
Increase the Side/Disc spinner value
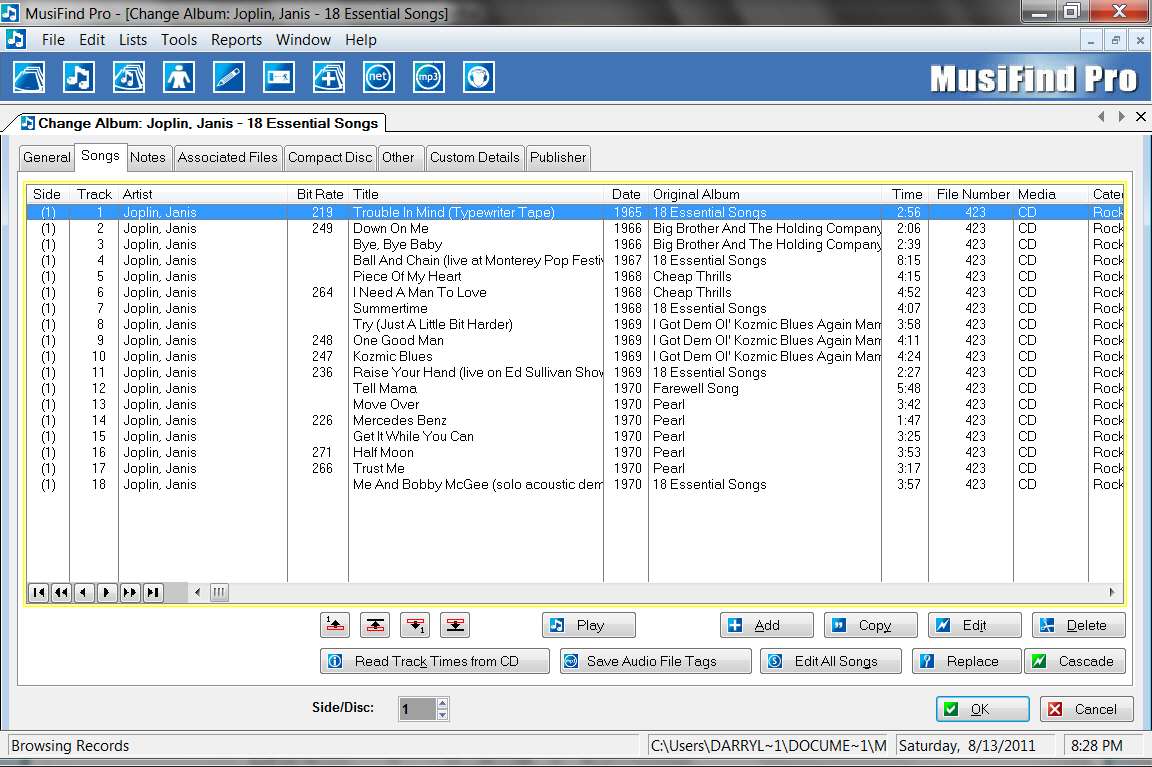[442, 704]
